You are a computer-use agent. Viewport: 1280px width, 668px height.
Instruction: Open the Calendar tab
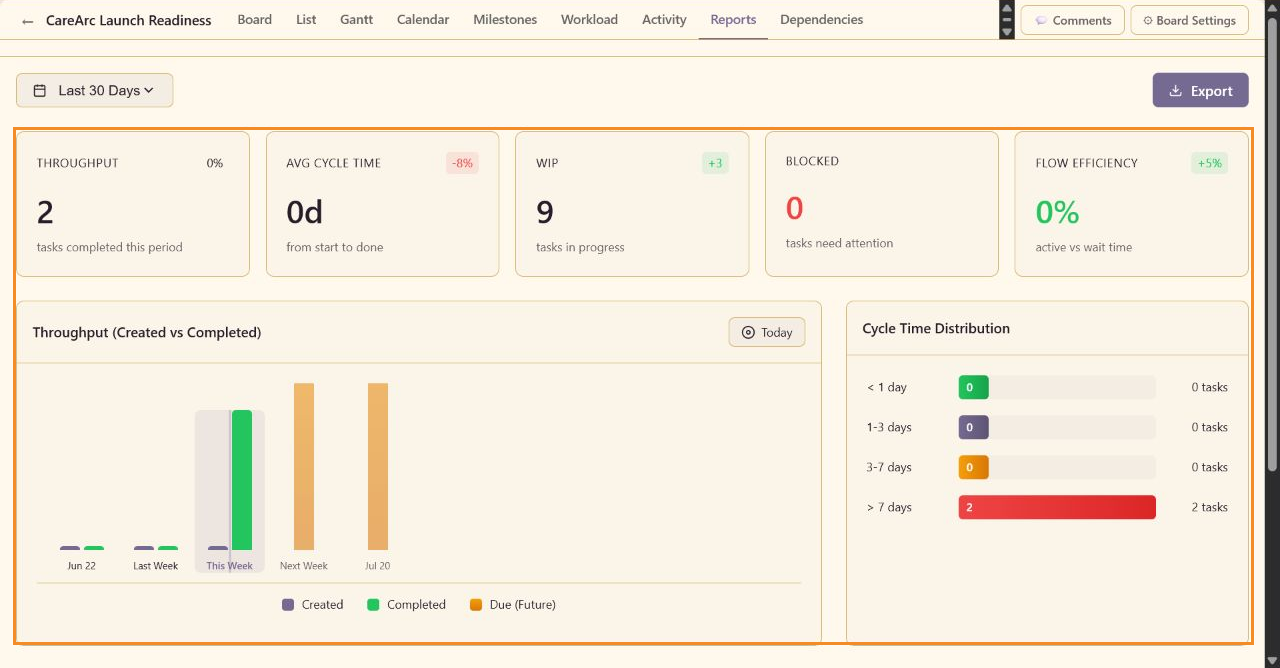[x=423, y=20]
